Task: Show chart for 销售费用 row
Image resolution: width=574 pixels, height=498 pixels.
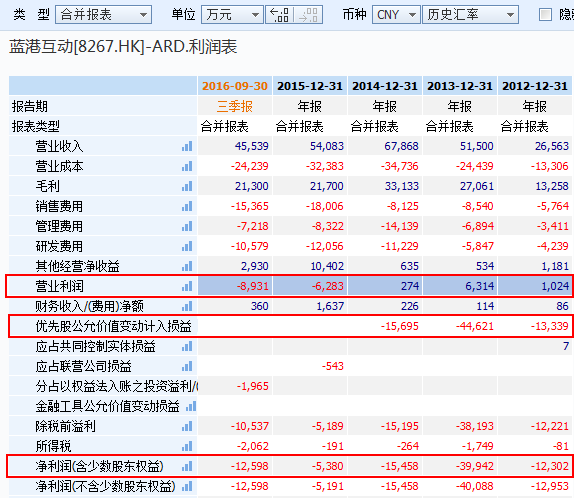Action: (187, 207)
